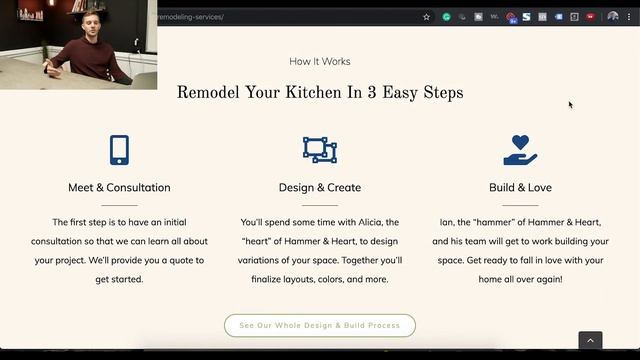Click the 'How It Works' subtitle
The image size is (640, 360).
320,61
